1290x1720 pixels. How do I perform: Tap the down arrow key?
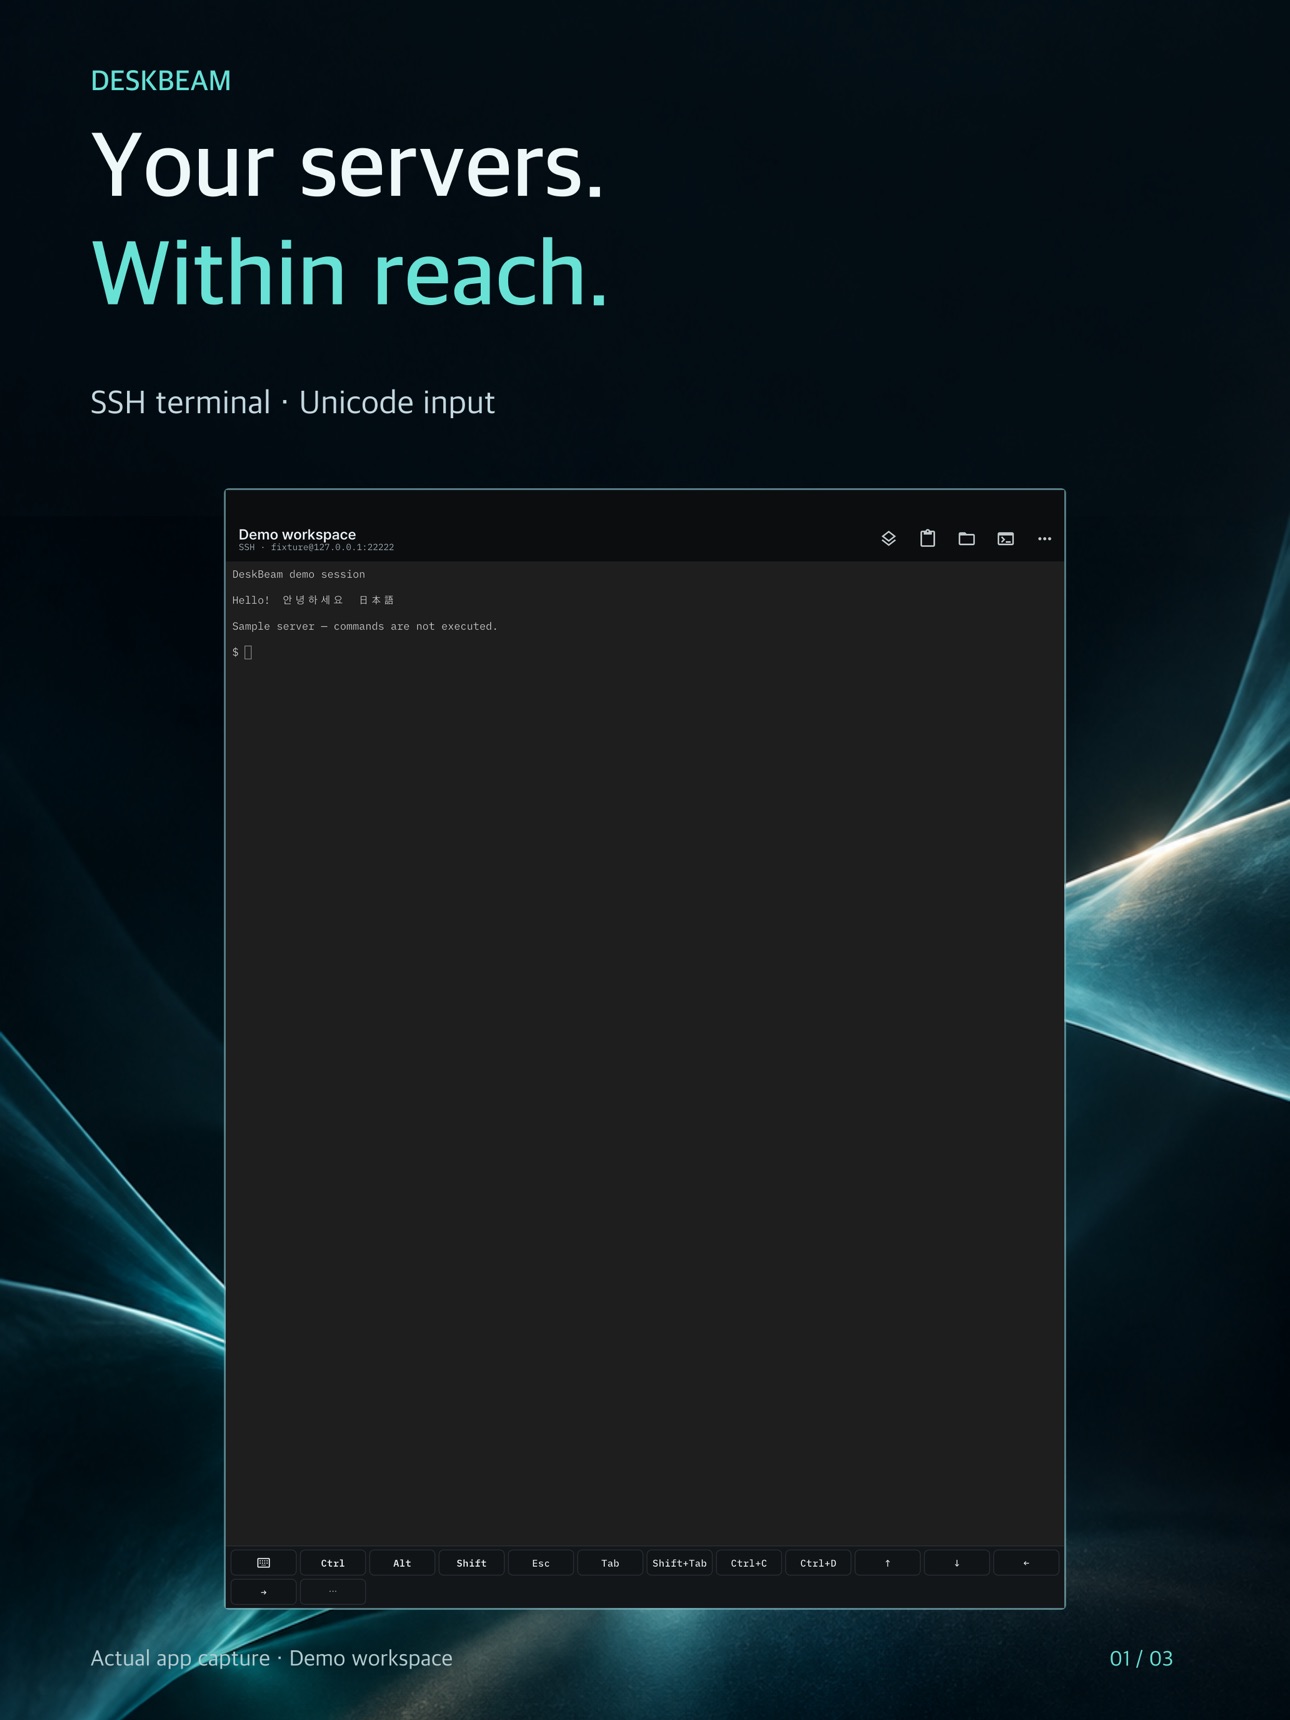click(x=957, y=1563)
